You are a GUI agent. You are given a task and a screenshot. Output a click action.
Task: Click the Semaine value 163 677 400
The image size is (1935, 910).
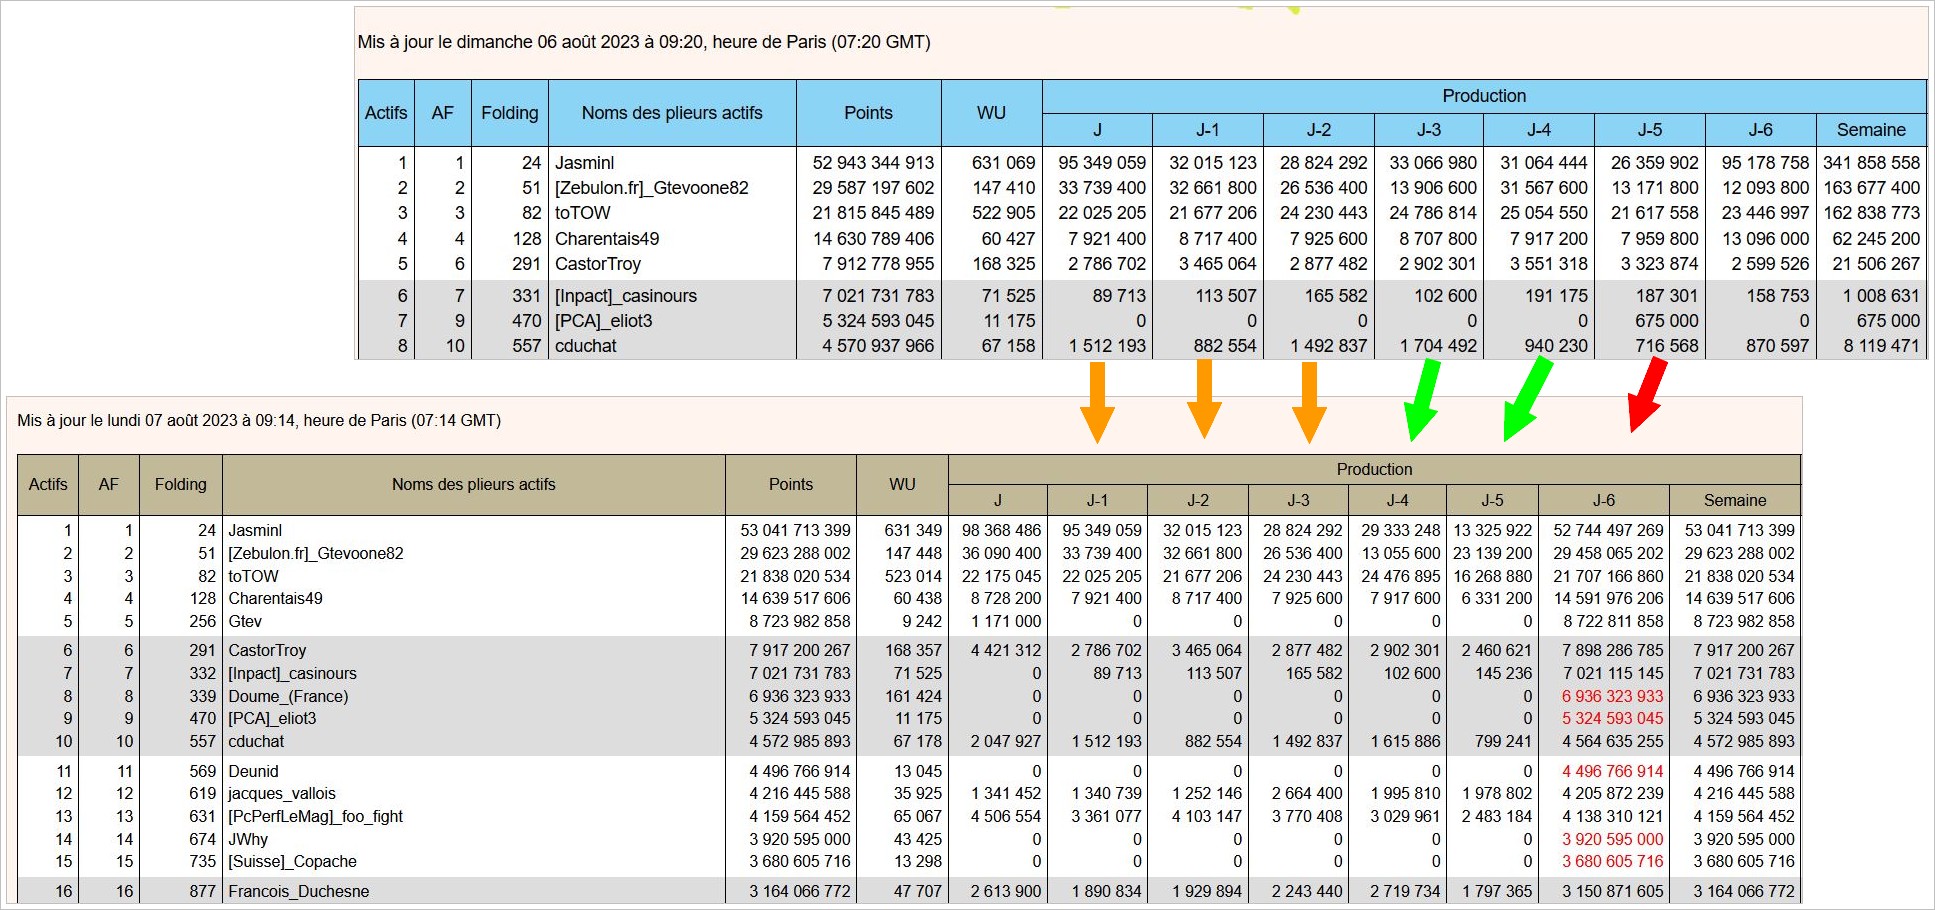click(x=1871, y=187)
